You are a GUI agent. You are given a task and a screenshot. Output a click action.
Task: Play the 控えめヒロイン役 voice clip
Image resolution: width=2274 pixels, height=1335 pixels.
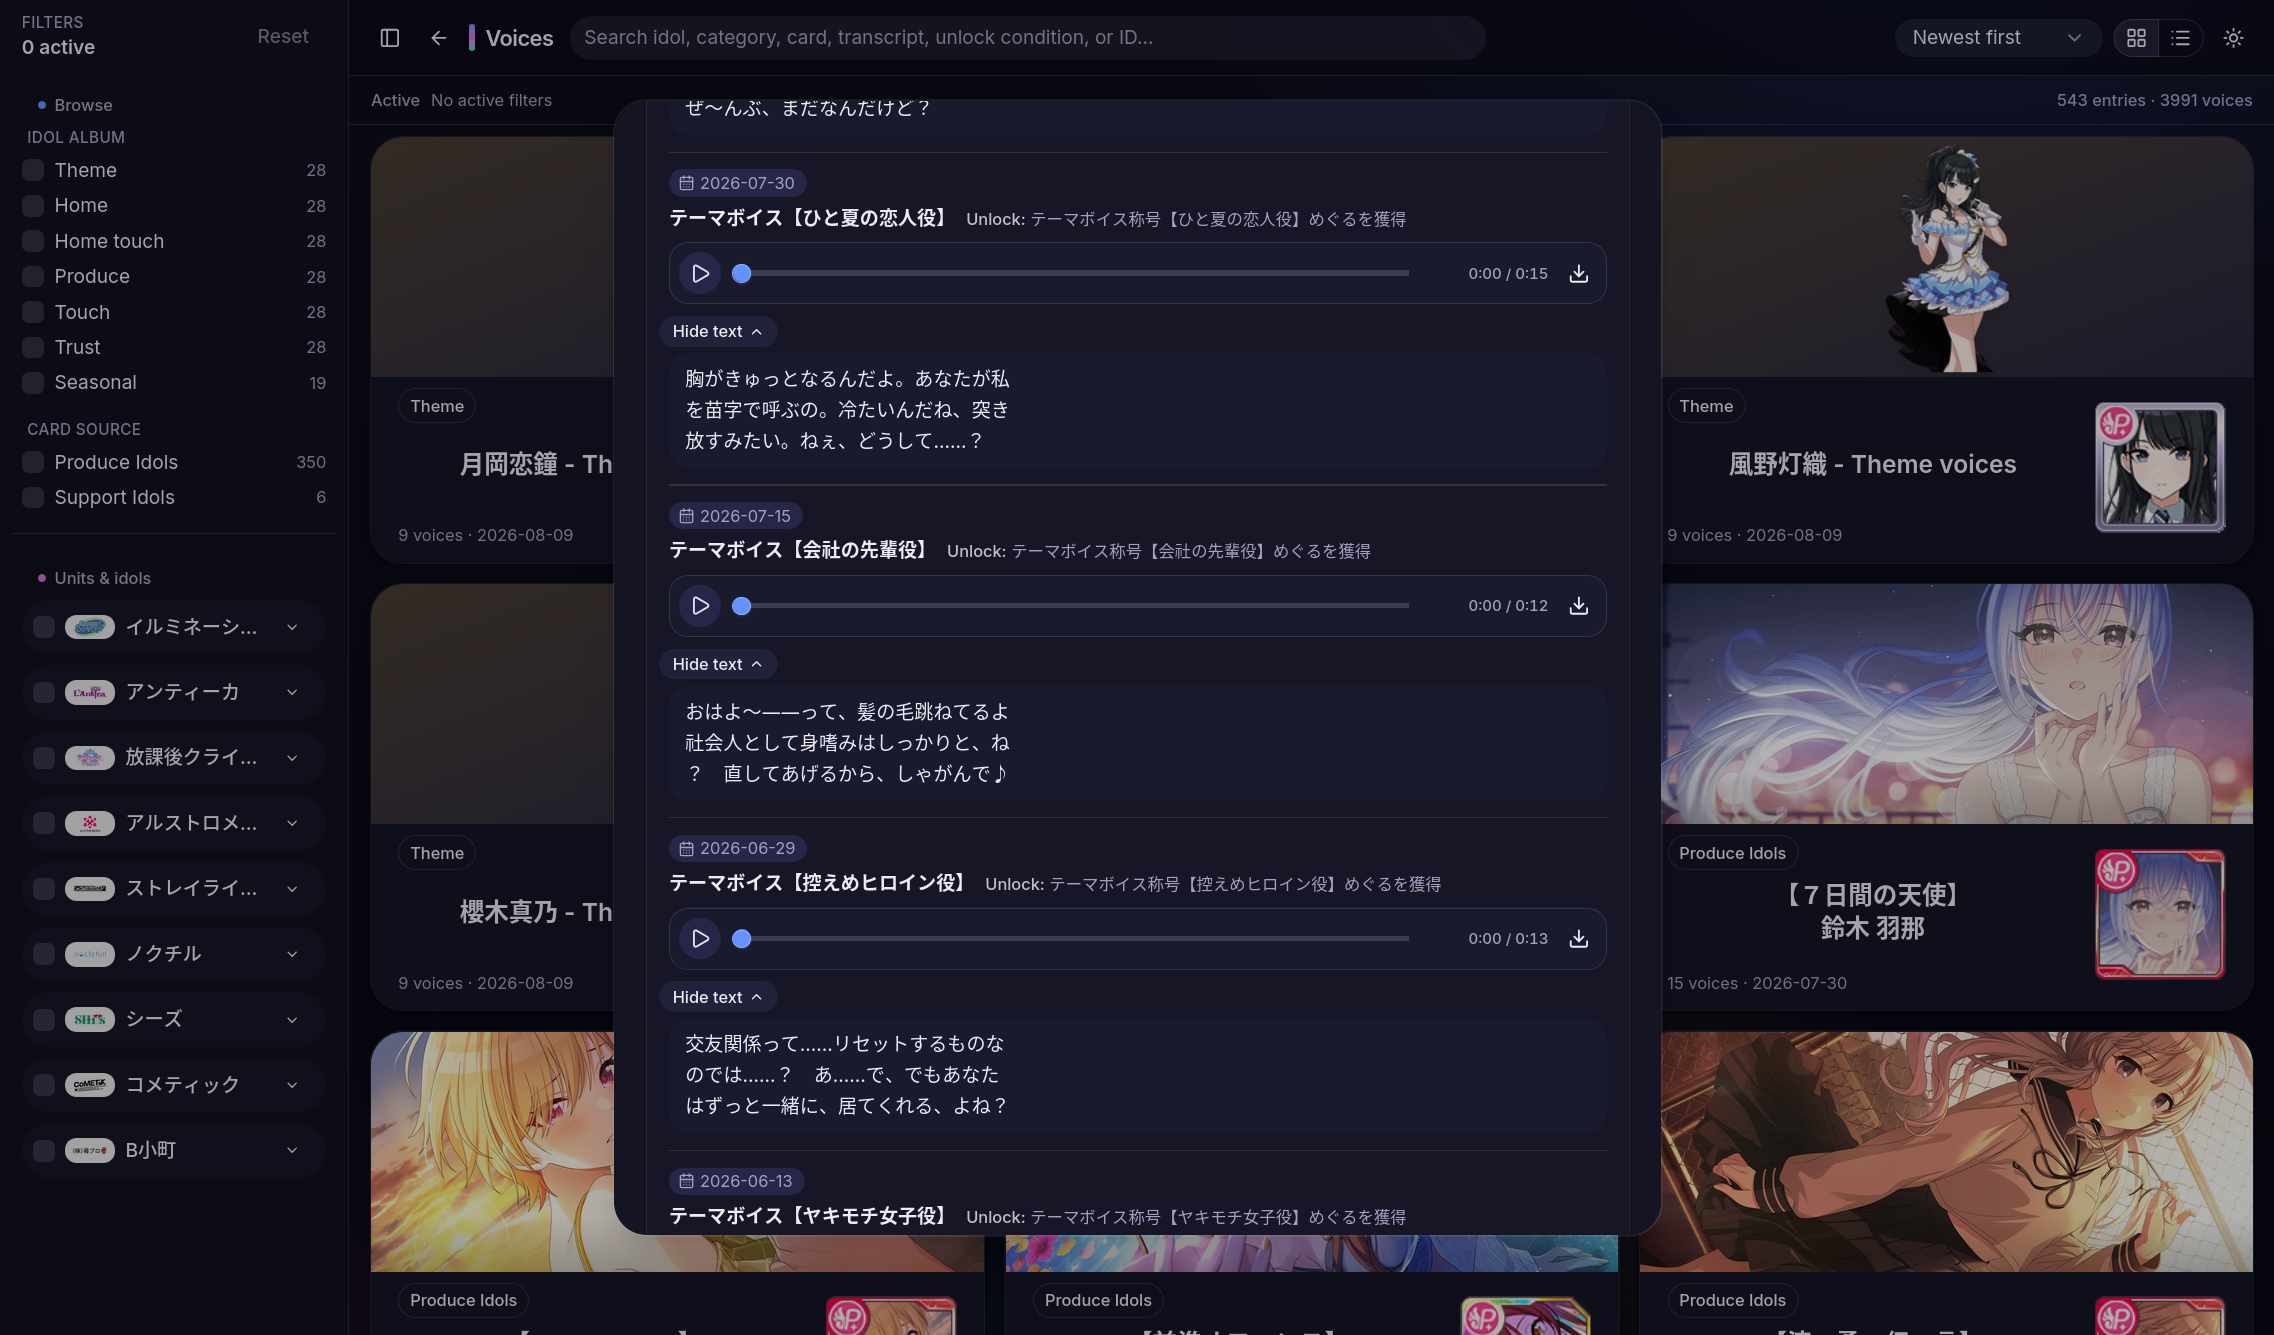(x=700, y=939)
